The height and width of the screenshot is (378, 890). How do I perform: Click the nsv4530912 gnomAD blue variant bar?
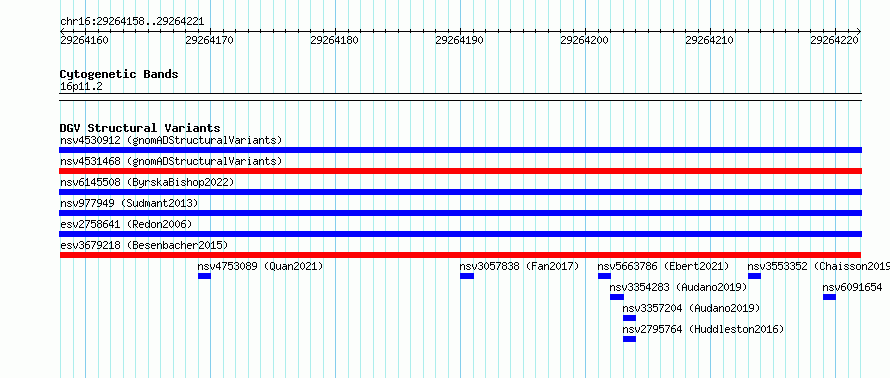click(x=460, y=150)
